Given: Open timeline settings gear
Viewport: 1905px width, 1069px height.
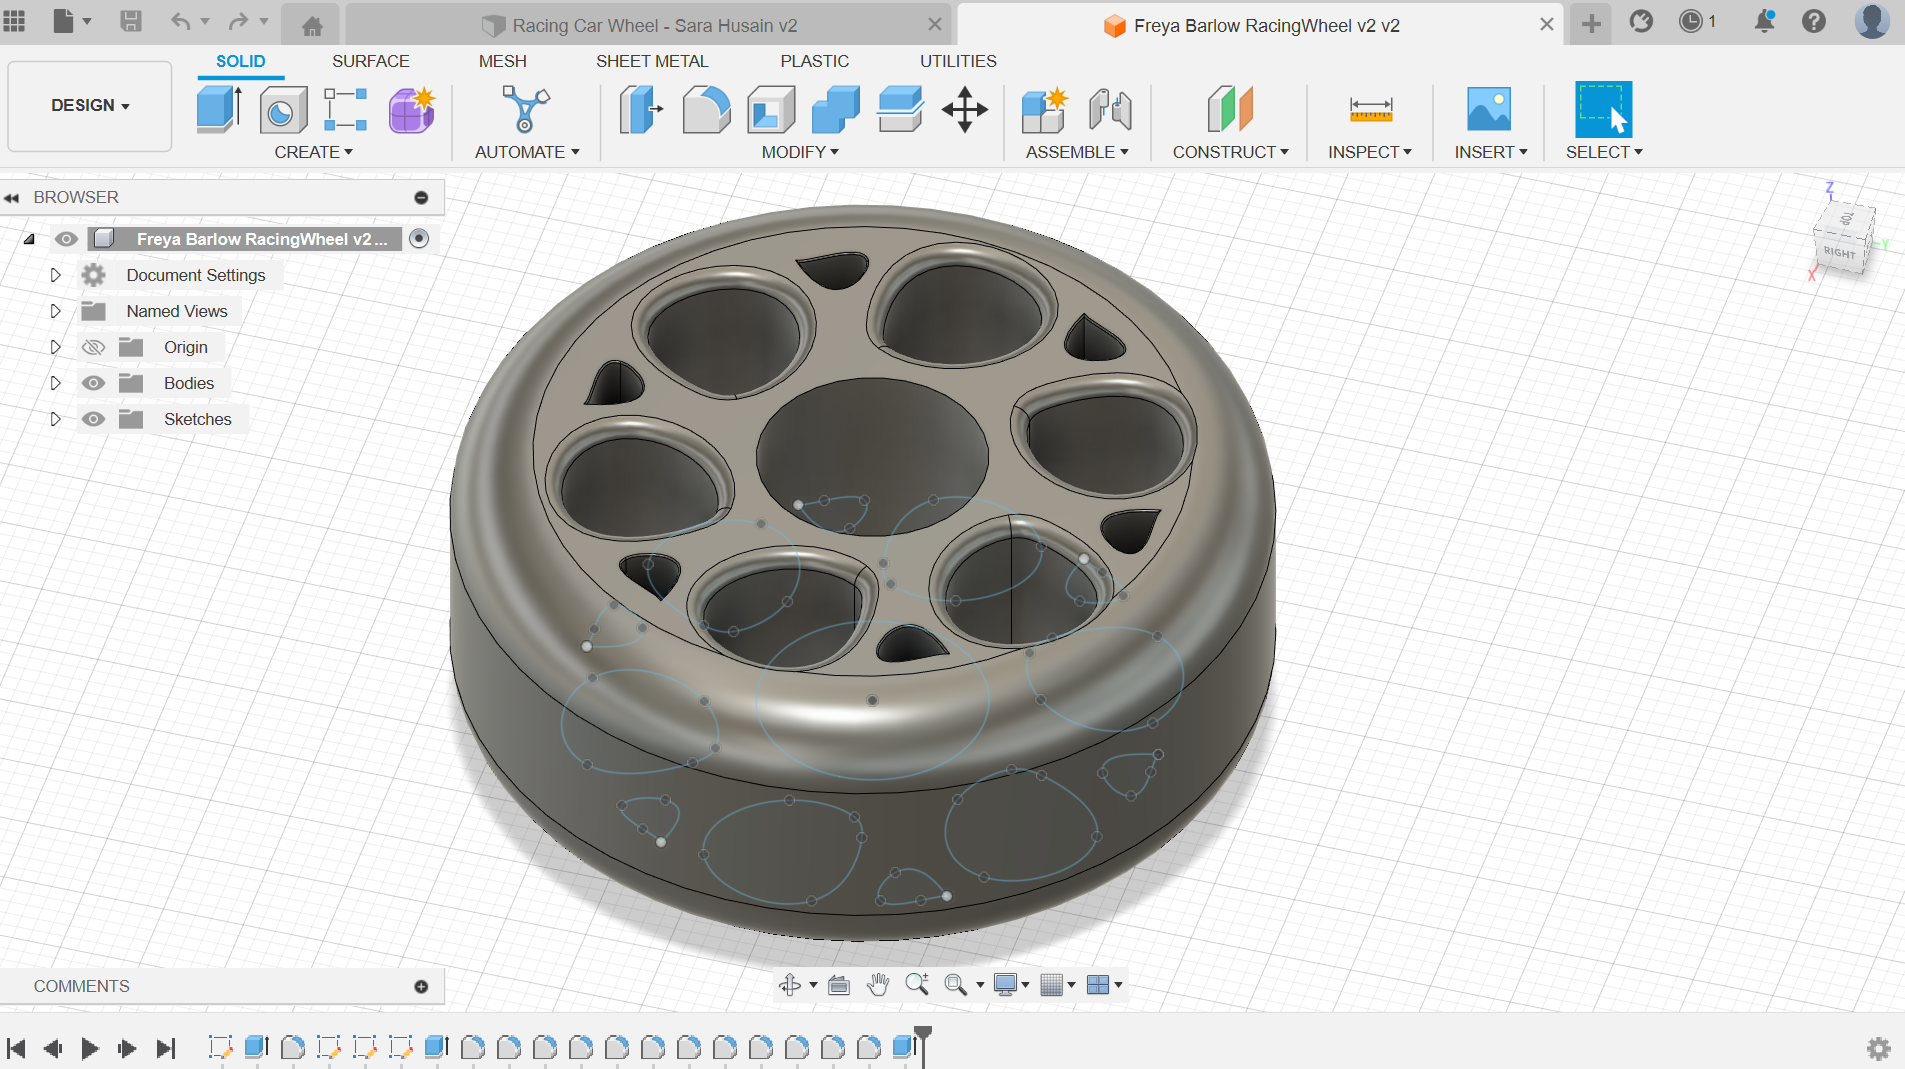Looking at the screenshot, I should pos(1879,1048).
